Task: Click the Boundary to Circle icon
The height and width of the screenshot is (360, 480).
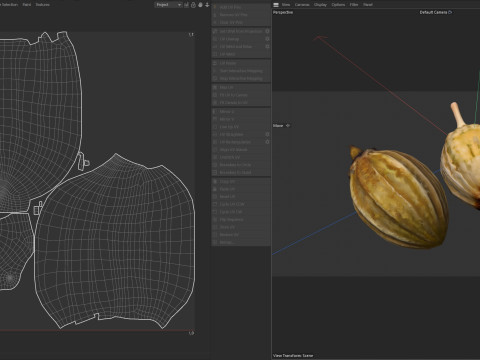Action: pyautogui.click(x=215, y=165)
